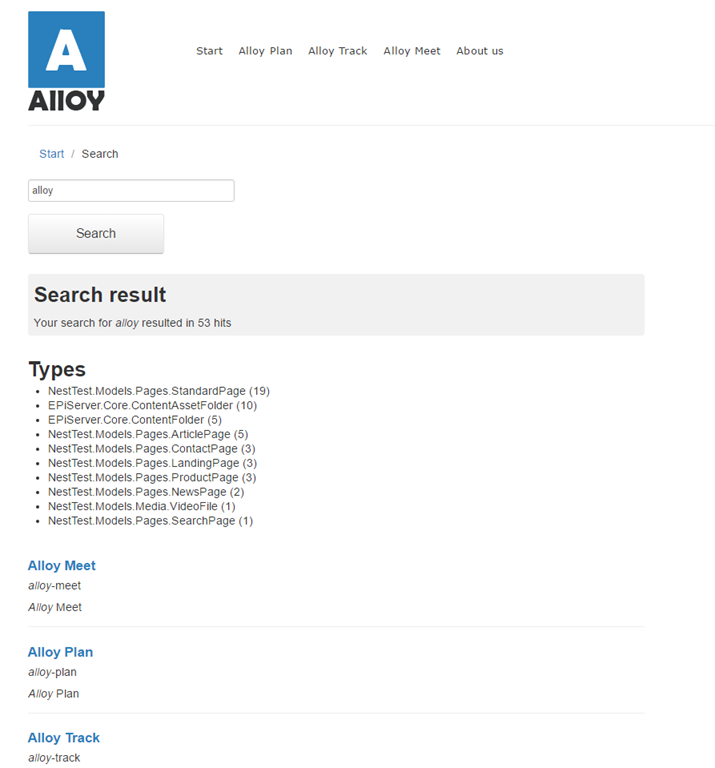Go to Alloy Track in navigation

click(337, 51)
